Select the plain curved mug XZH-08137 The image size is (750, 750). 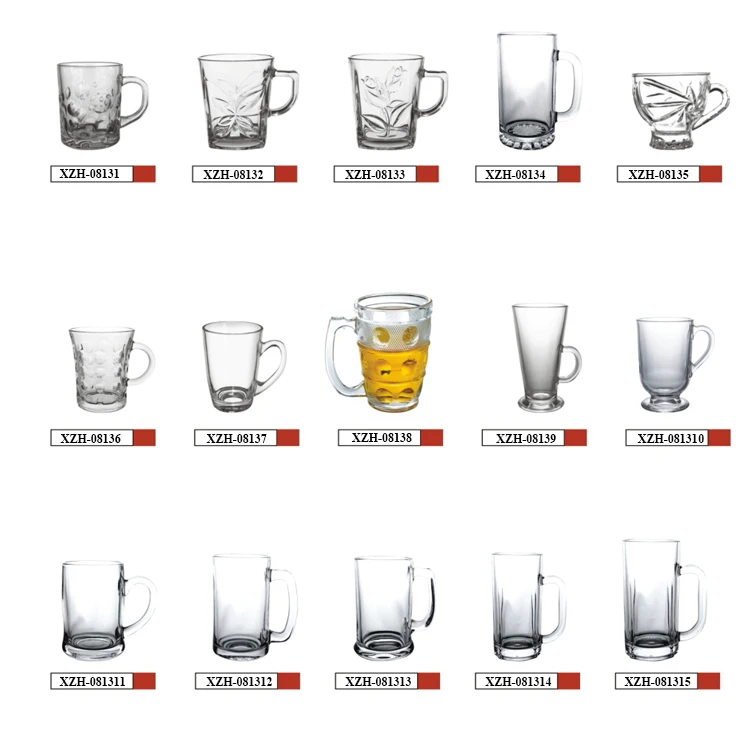point(244,367)
